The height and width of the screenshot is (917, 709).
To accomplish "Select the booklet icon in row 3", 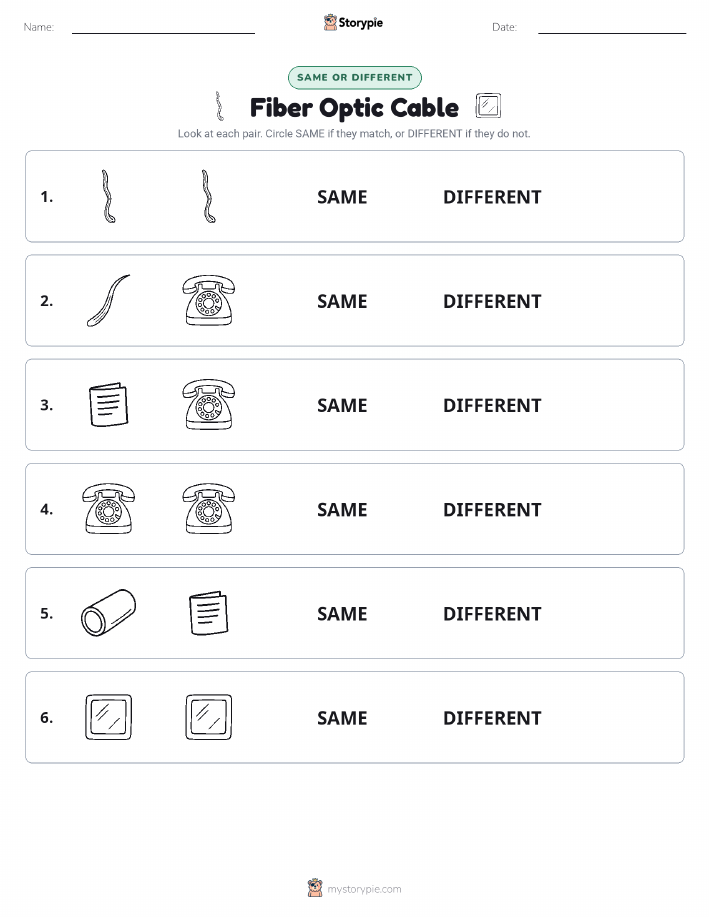I will 108,405.
